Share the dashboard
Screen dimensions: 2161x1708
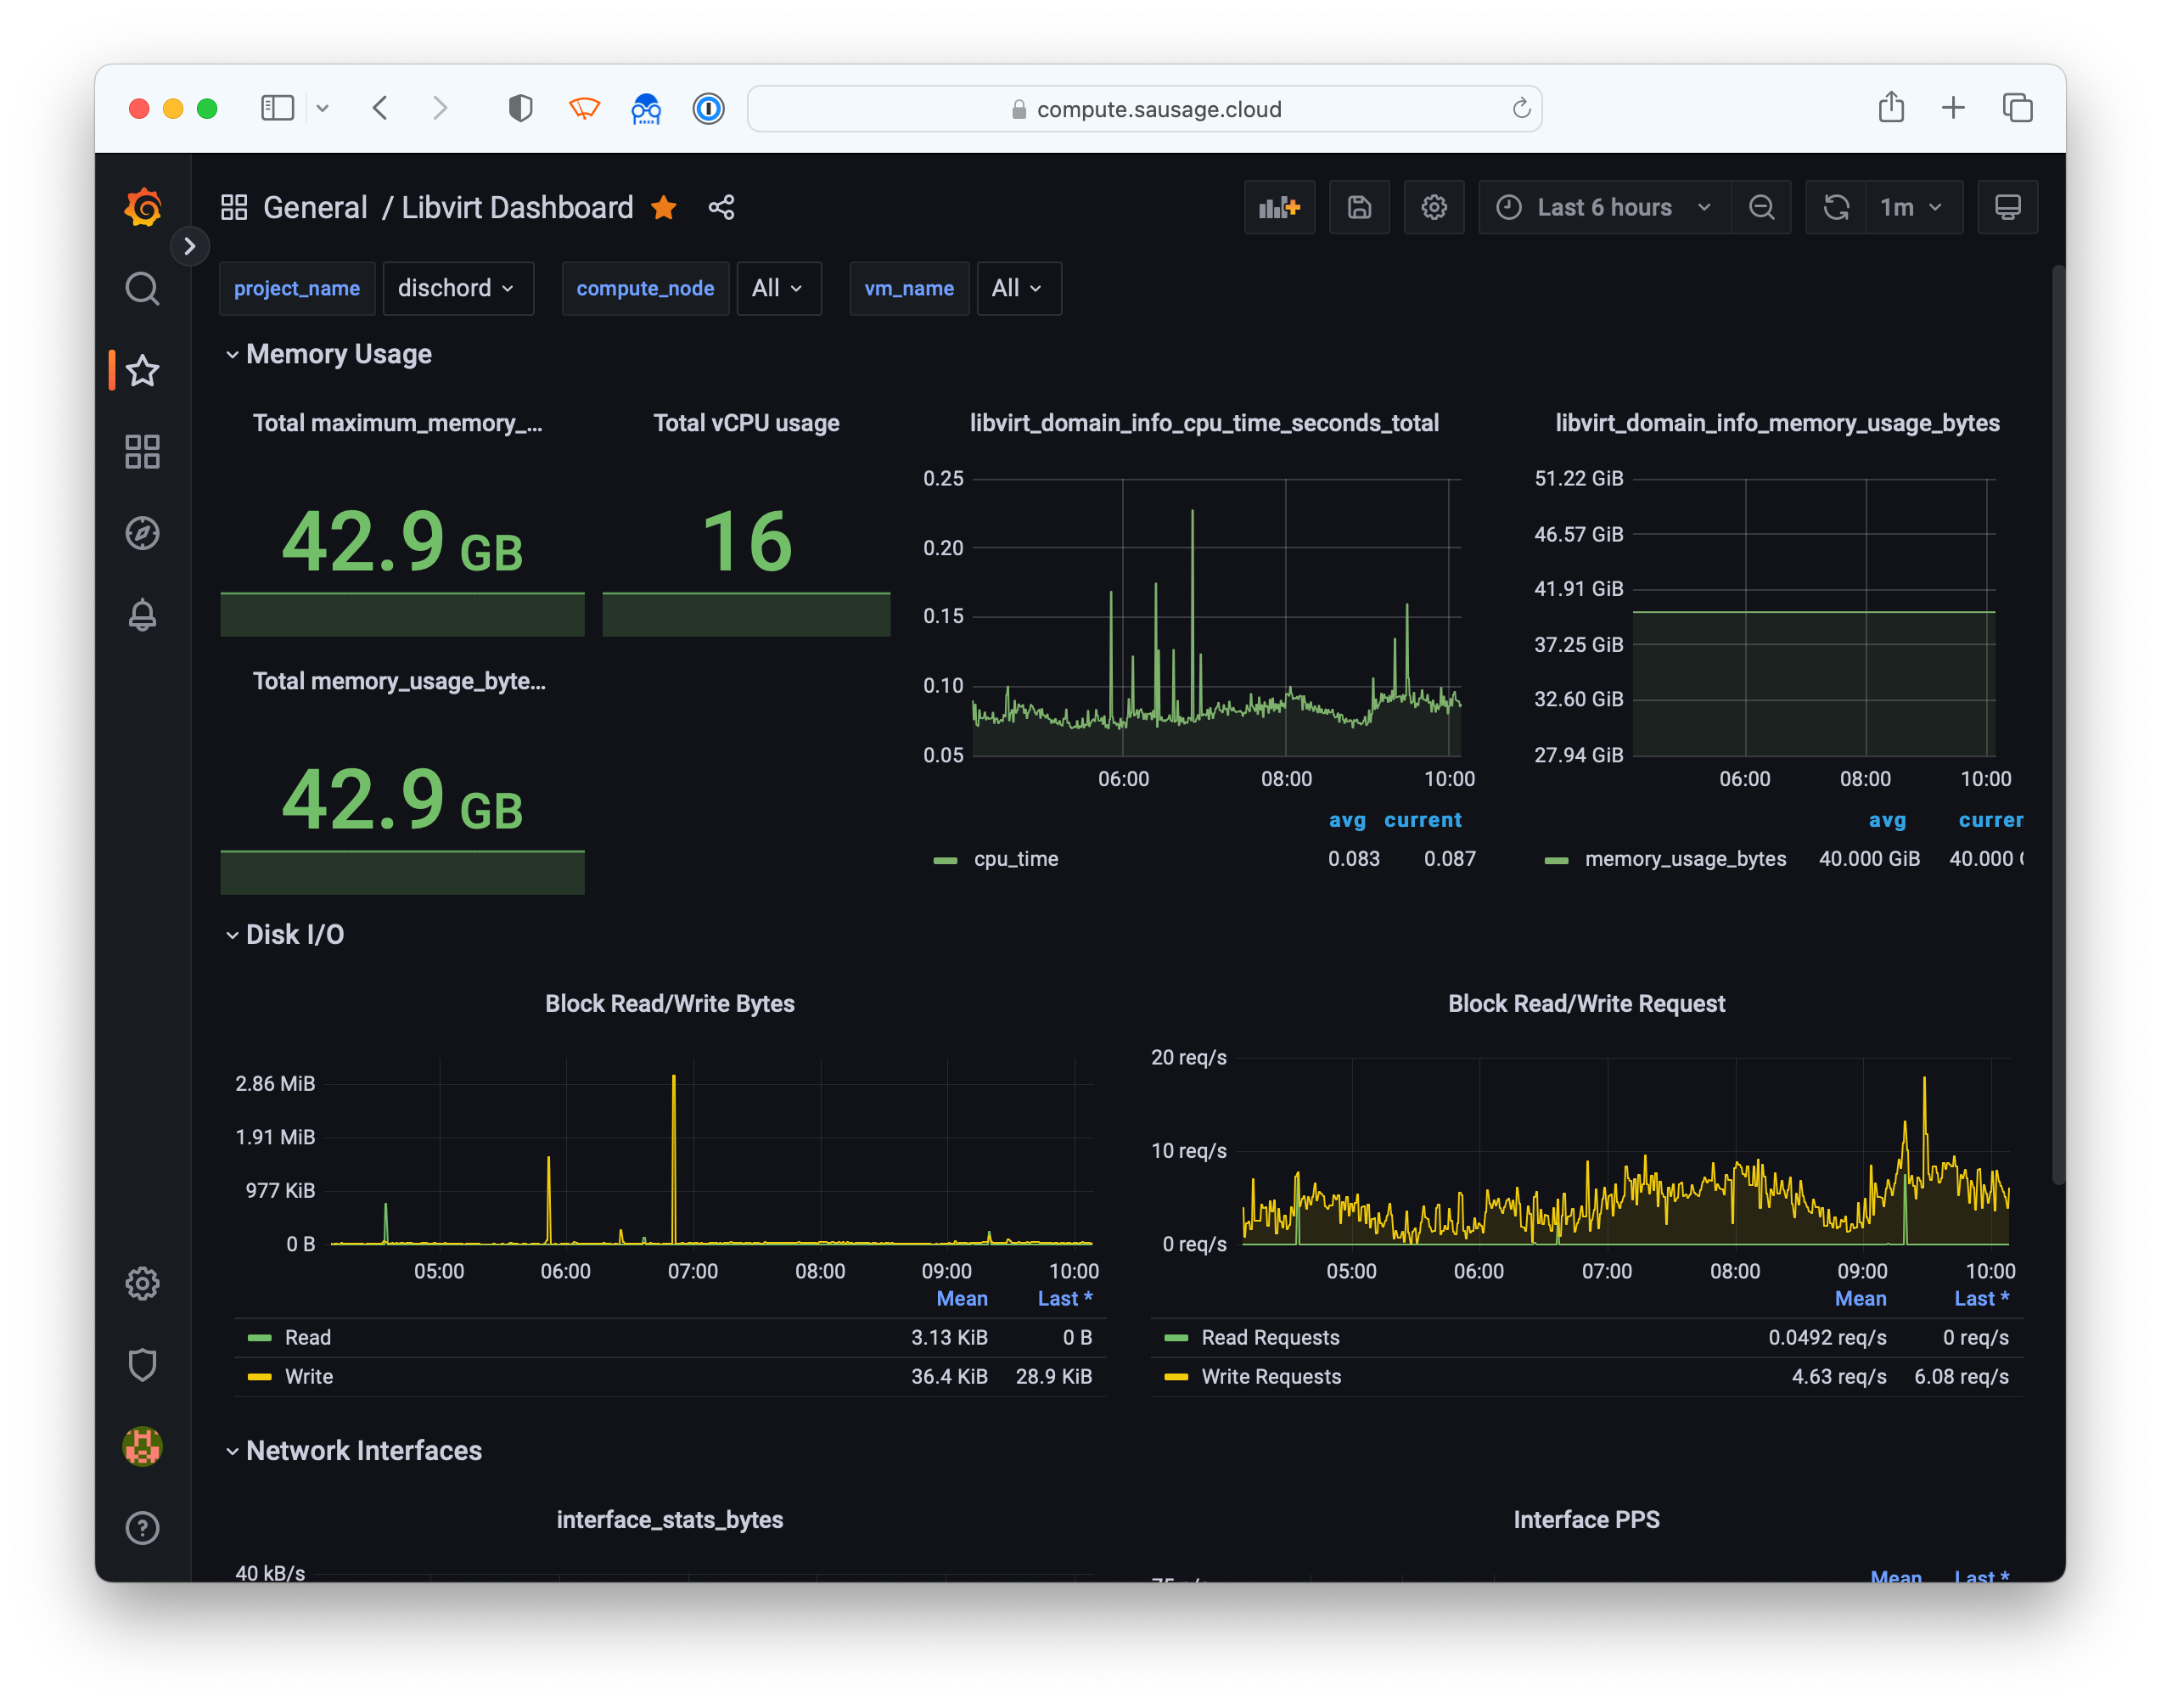[721, 207]
